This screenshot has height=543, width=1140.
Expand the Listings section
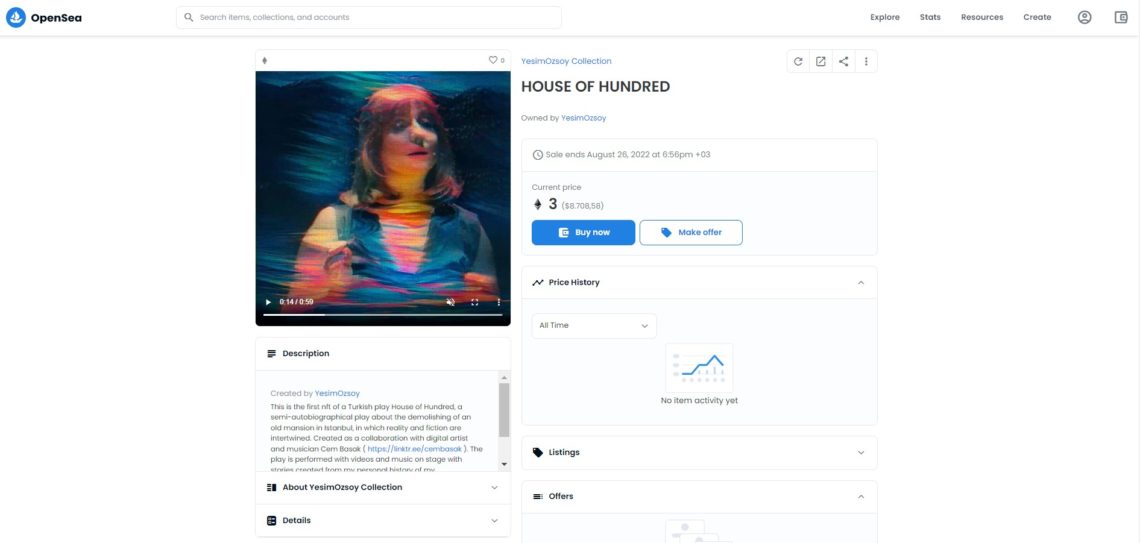[x=699, y=452]
